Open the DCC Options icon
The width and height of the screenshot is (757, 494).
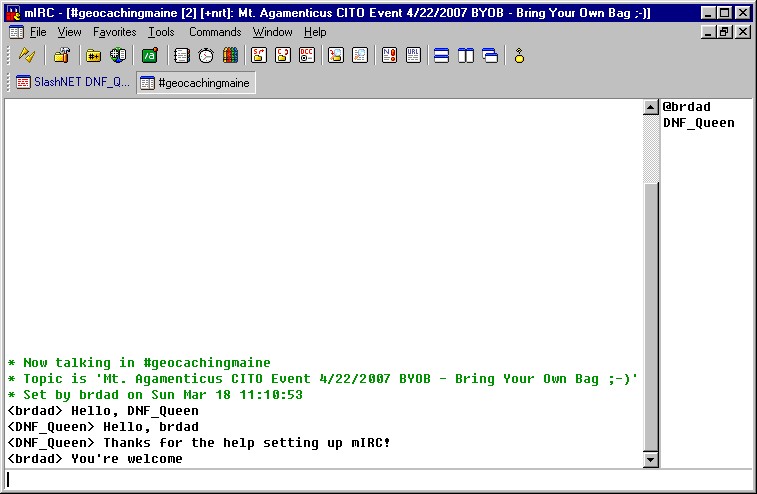307,56
